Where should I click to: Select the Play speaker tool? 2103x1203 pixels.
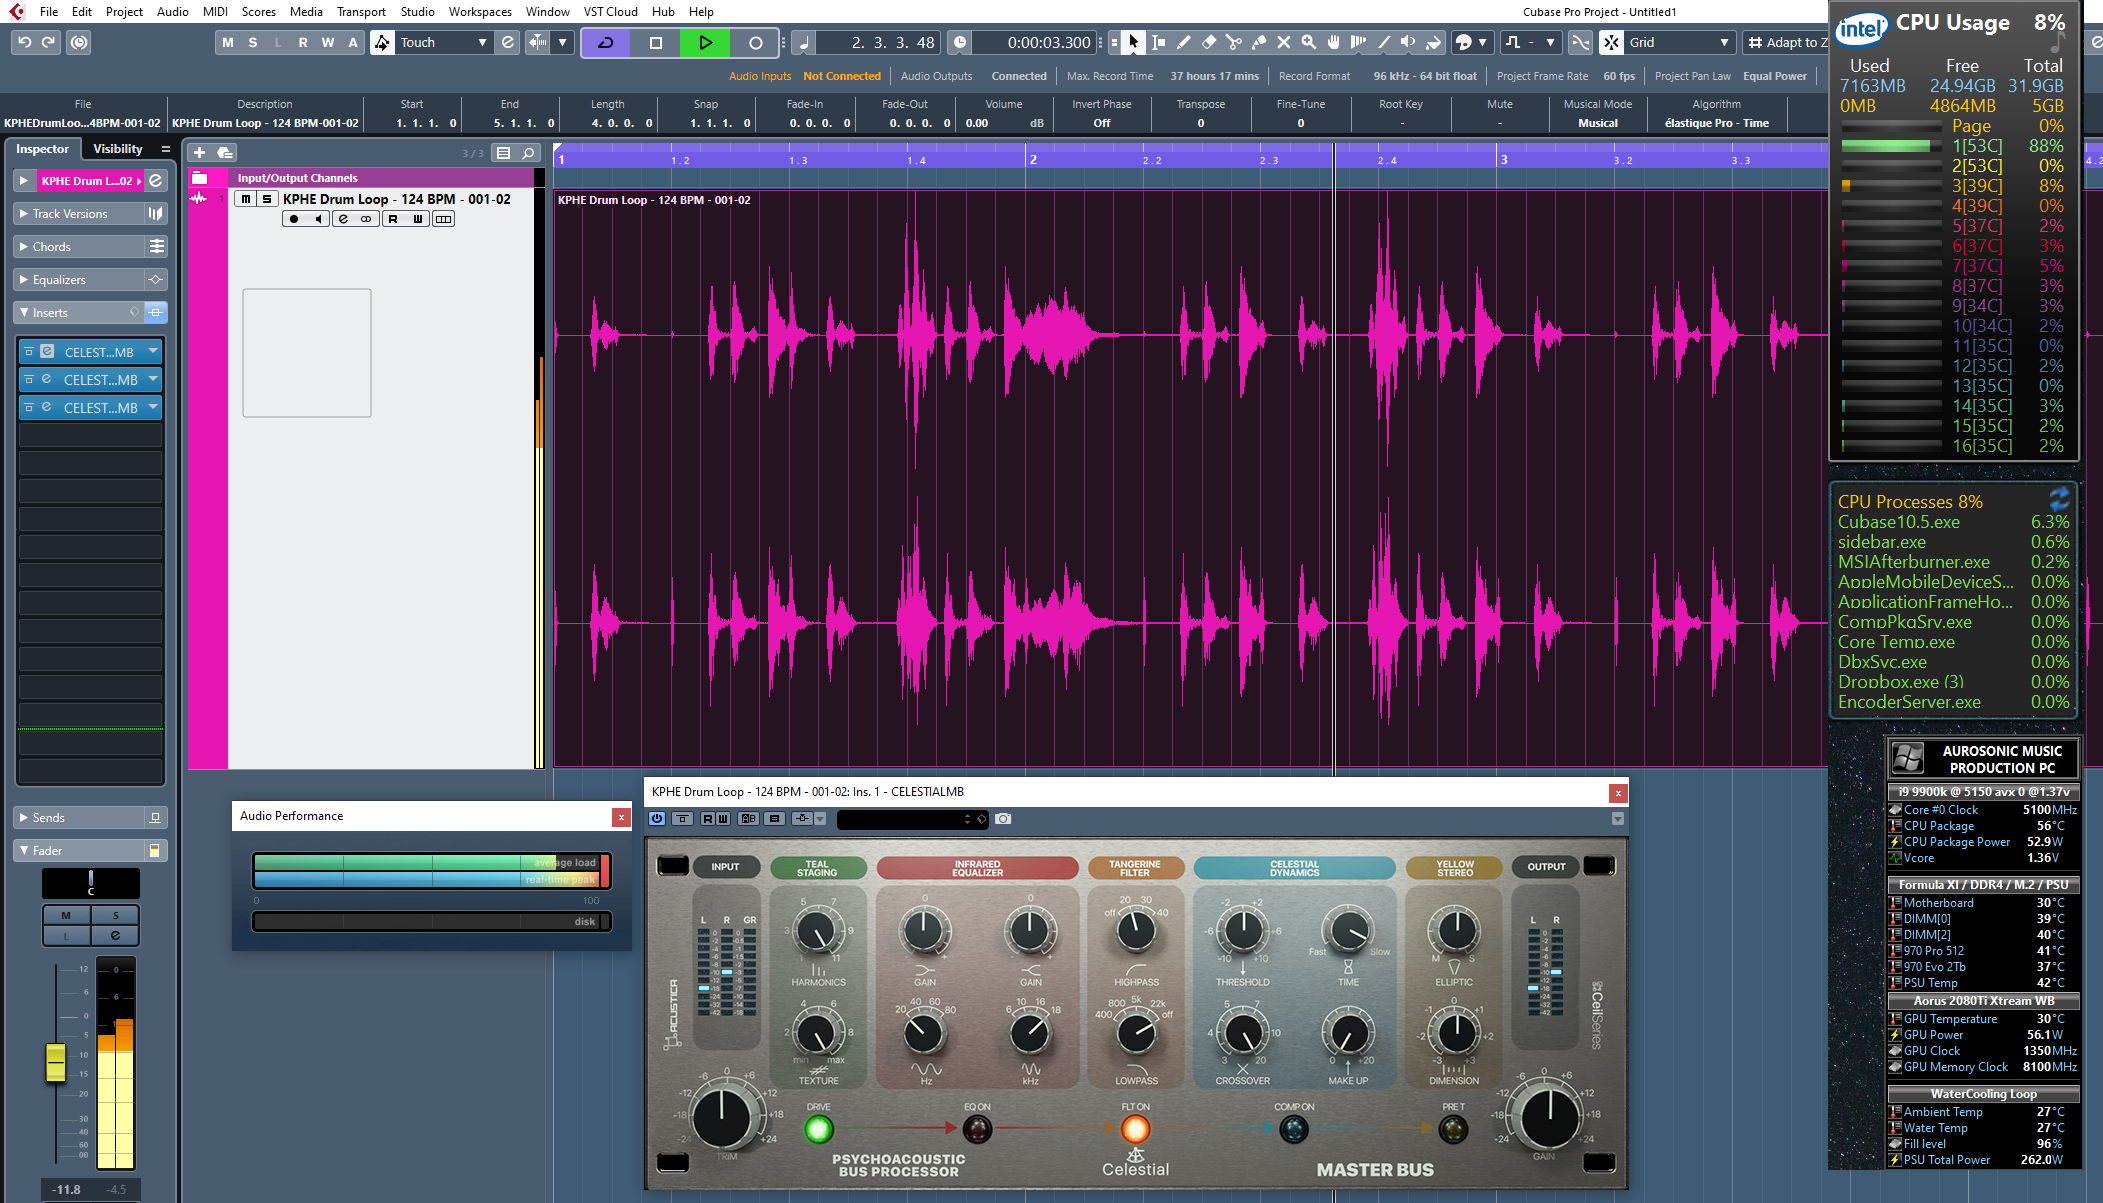point(1408,42)
